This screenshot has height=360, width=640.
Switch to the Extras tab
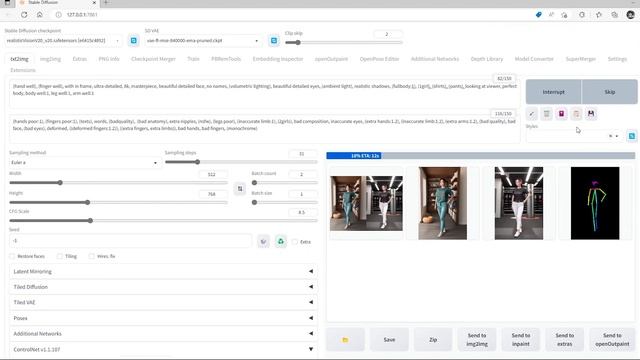[x=80, y=59]
